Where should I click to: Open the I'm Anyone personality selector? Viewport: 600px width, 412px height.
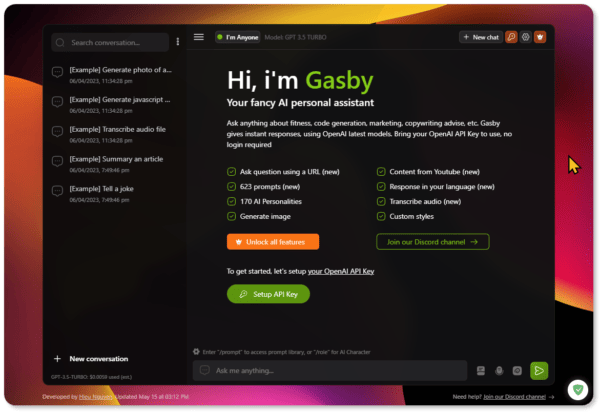(x=237, y=37)
